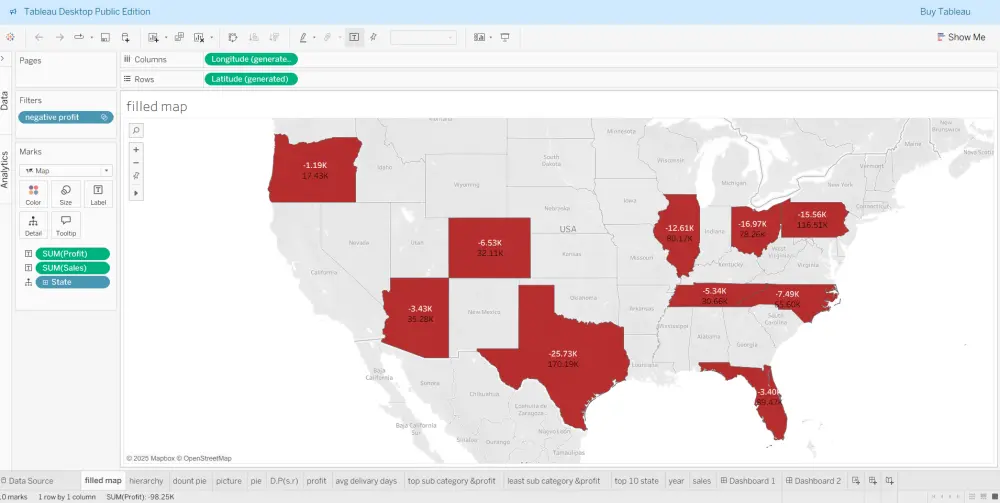Open the Highlight dropdown arrow
Screen dimensions: 1000x503
(314, 38)
